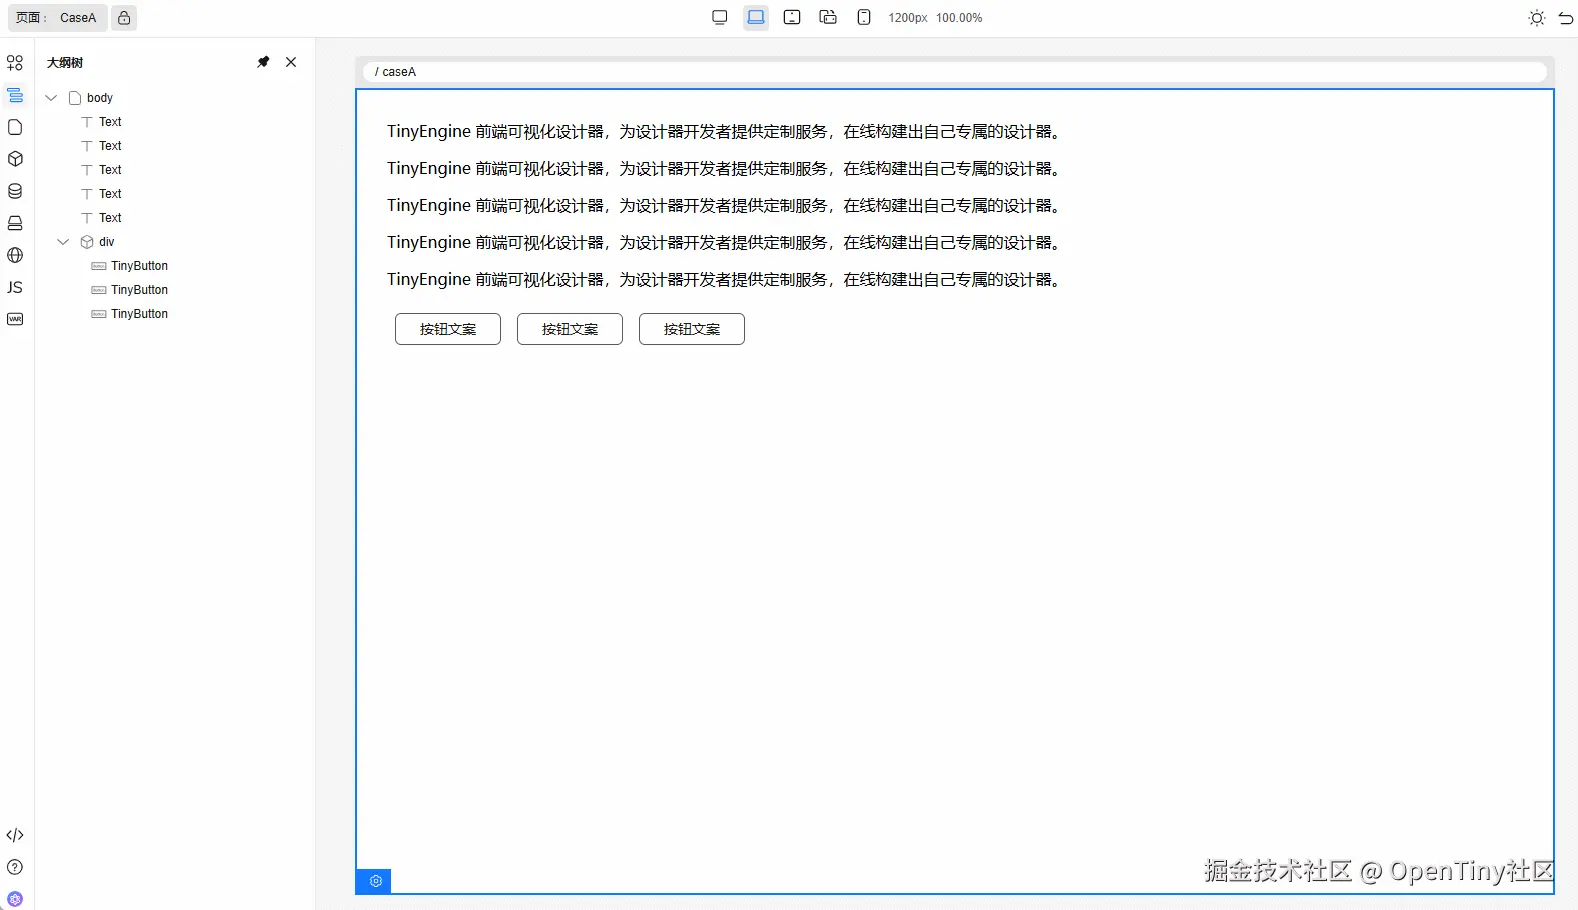
Task: Select the outline tree icon in sidebar
Action: pos(15,95)
